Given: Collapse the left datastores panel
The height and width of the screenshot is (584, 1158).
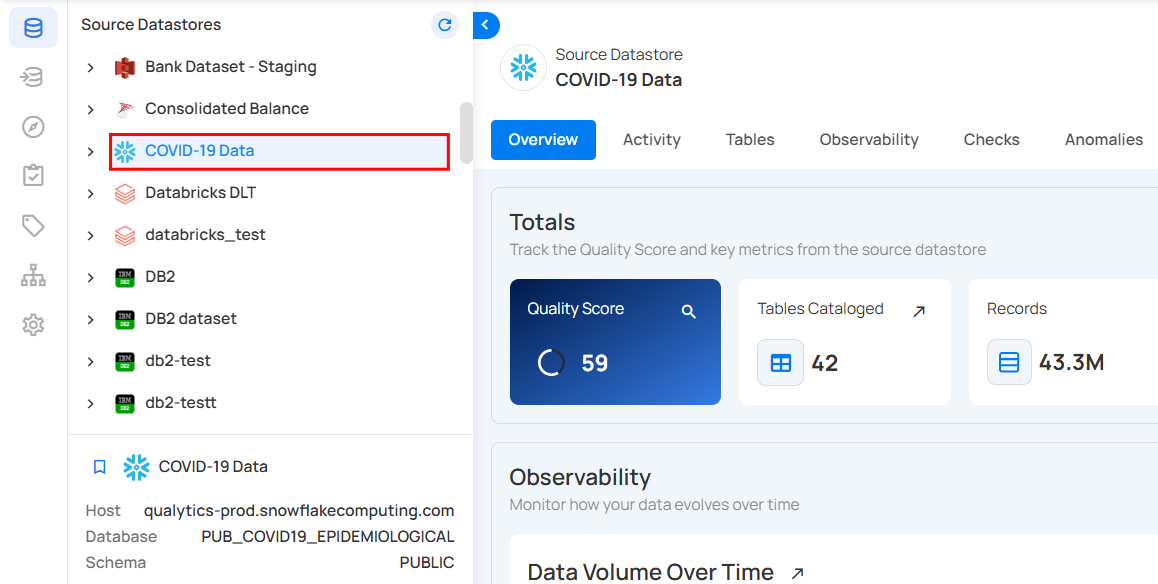Looking at the screenshot, I should 486,25.
